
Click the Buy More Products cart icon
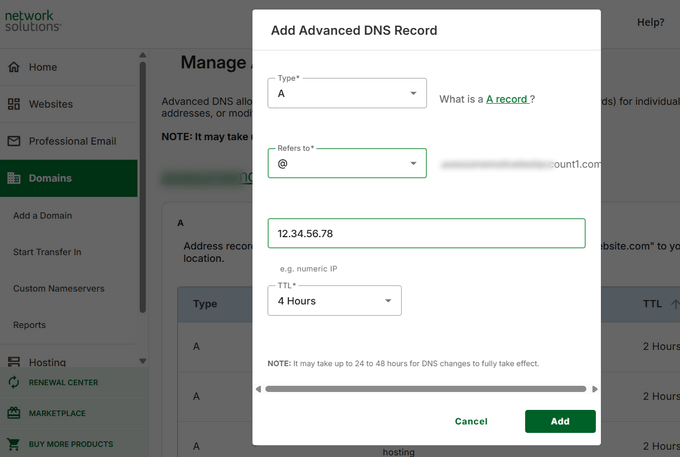(x=14, y=444)
